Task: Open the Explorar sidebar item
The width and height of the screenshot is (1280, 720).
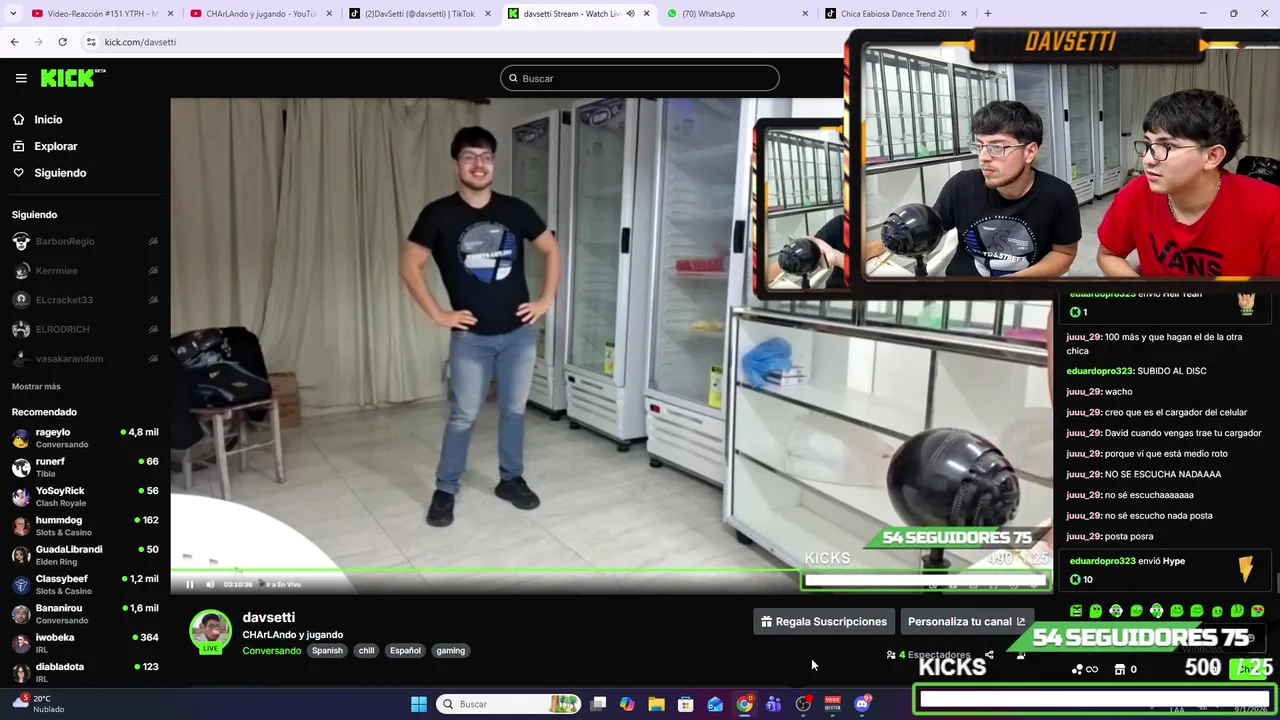Action: (x=56, y=146)
